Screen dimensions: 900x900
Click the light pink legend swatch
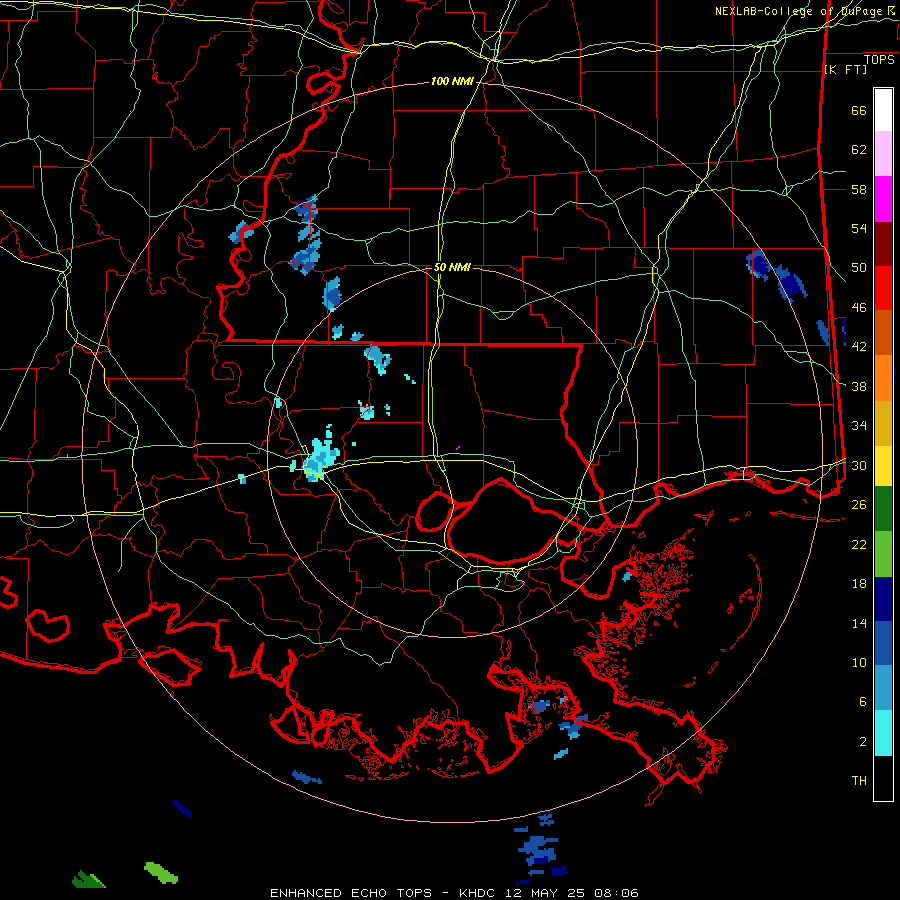pos(883,154)
